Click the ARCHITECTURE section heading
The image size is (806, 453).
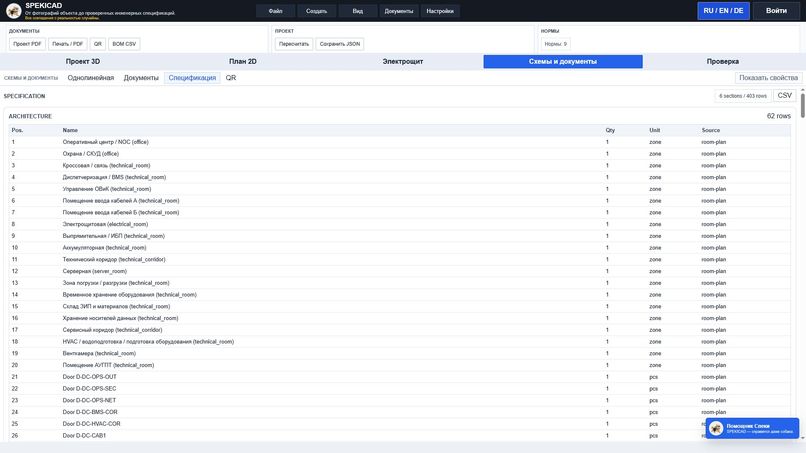point(30,117)
